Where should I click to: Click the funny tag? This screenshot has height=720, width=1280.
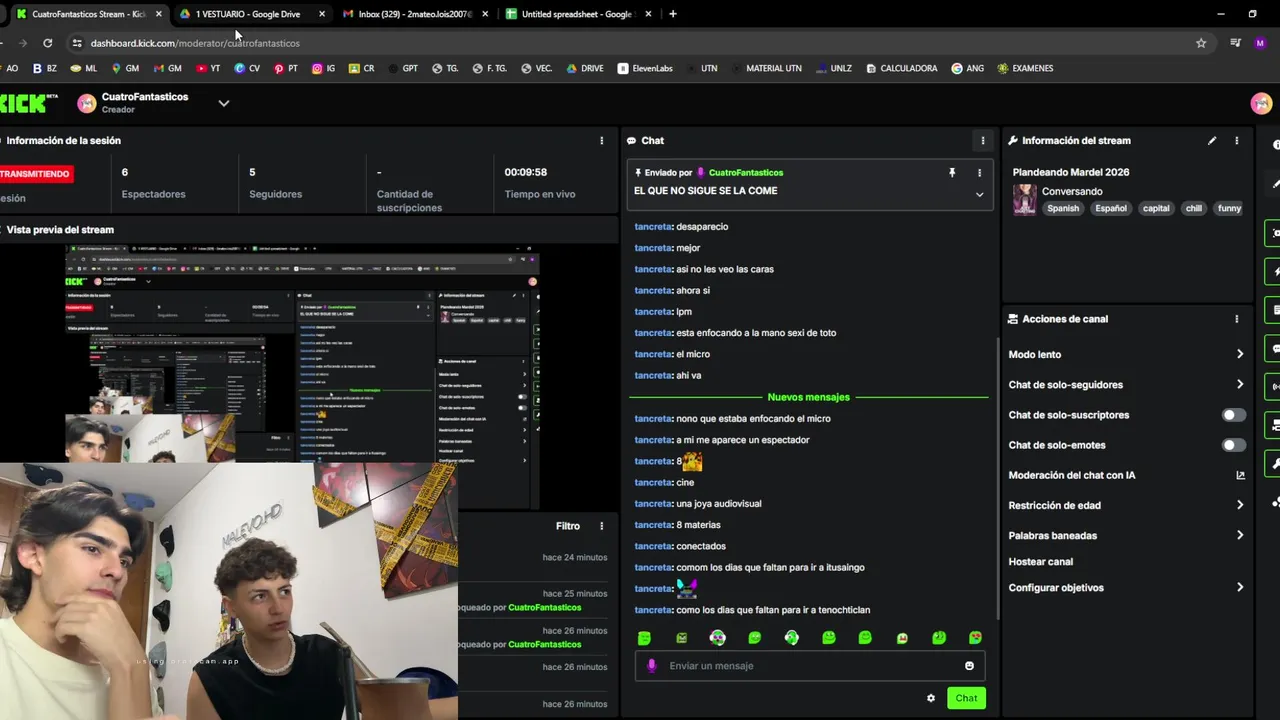coord(1229,209)
